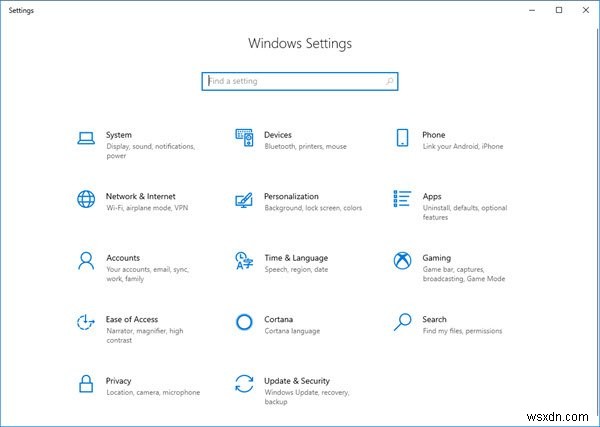Viewport: 600px width, 427px height.
Task: Click the System laptop icon
Action: click(86, 137)
